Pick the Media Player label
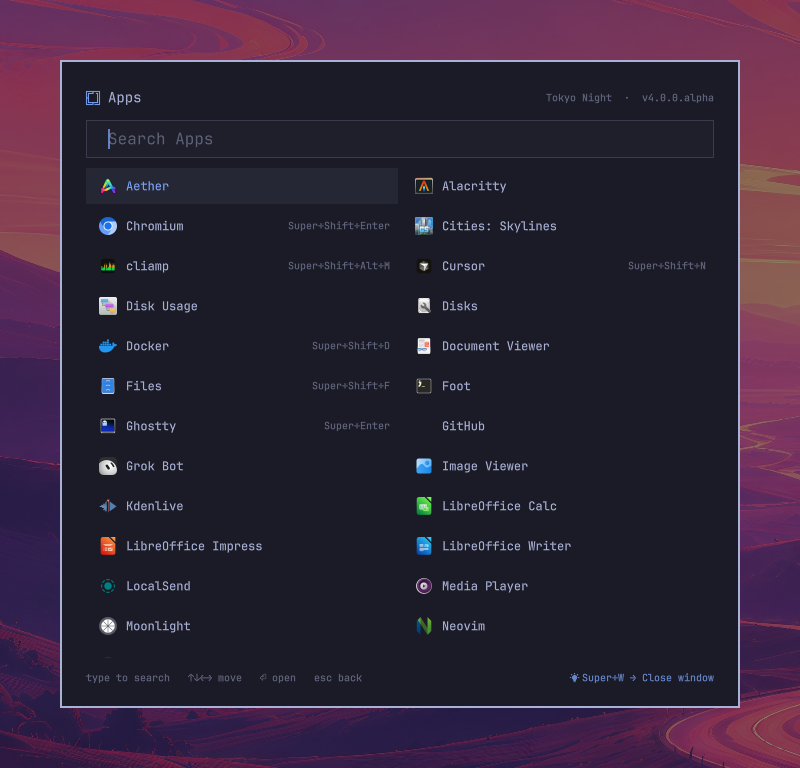The width and height of the screenshot is (800, 768). 485,586
